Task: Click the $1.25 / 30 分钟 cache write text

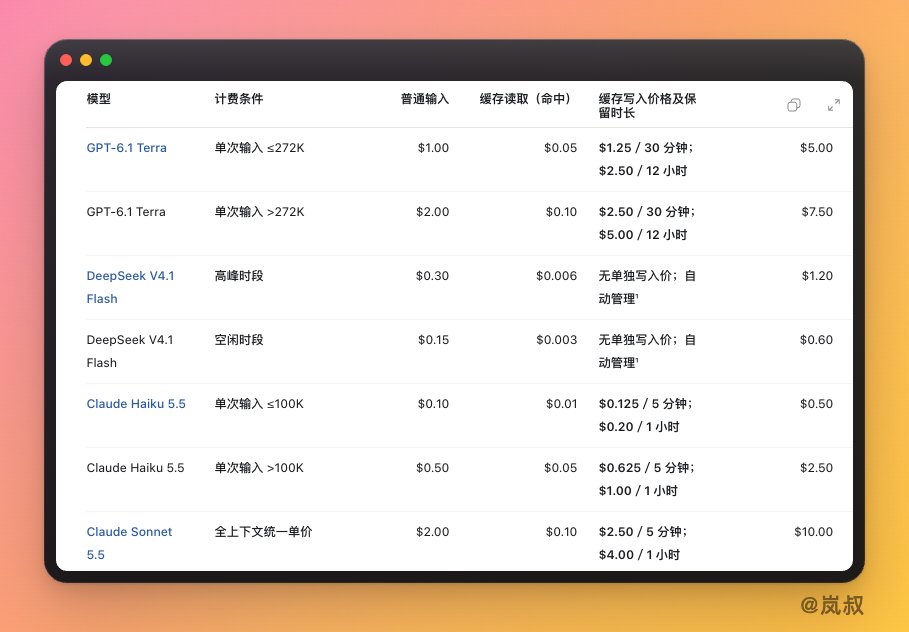Action: (x=646, y=148)
